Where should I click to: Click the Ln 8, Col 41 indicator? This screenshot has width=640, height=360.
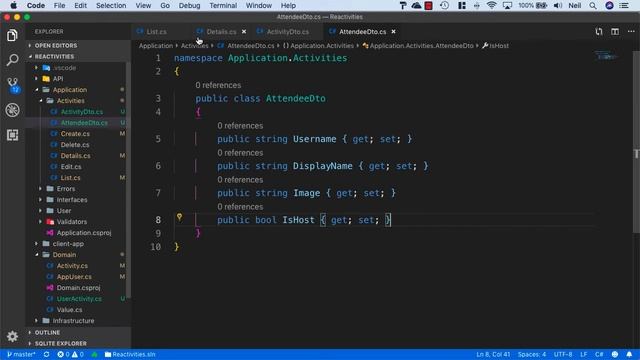tap(493, 354)
